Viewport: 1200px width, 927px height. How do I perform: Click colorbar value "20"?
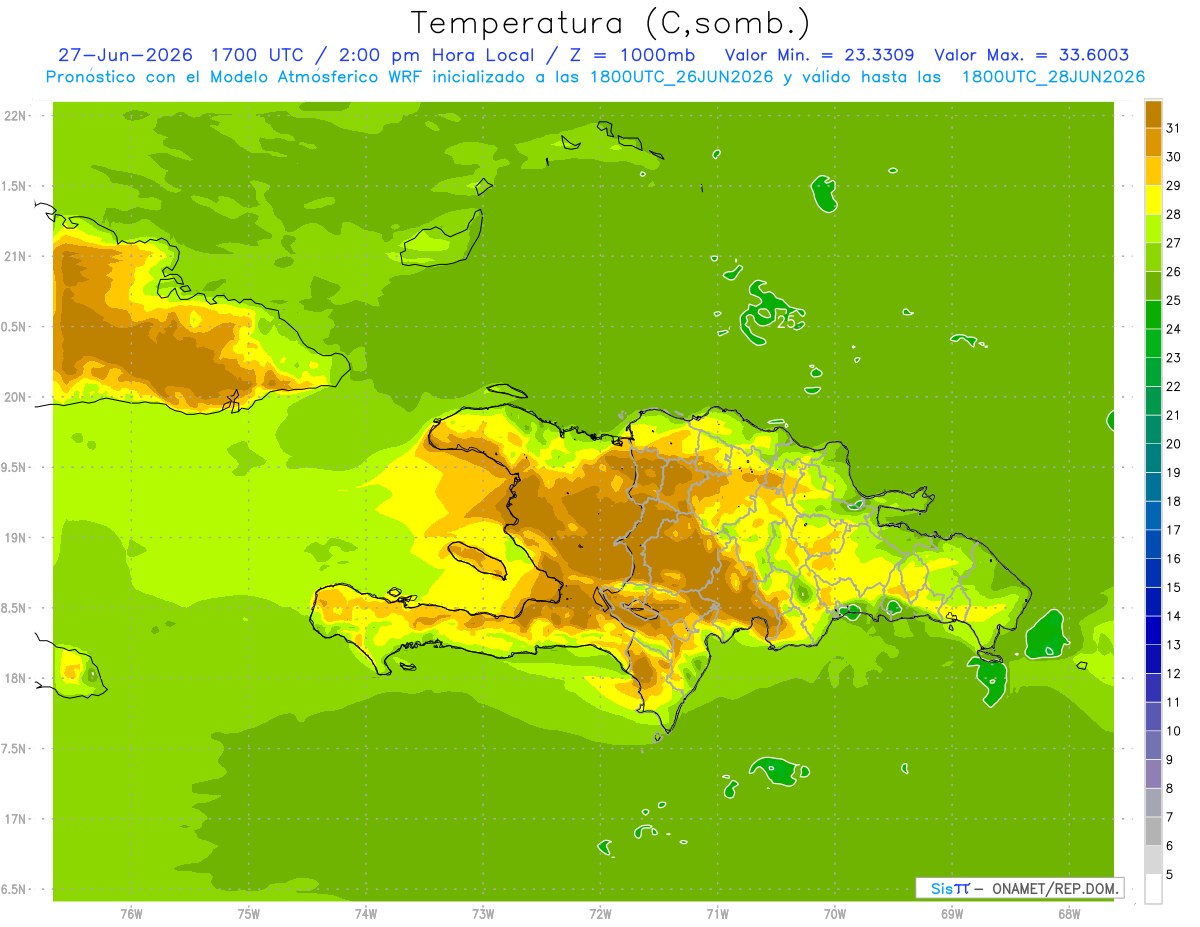tap(1173, 444)
